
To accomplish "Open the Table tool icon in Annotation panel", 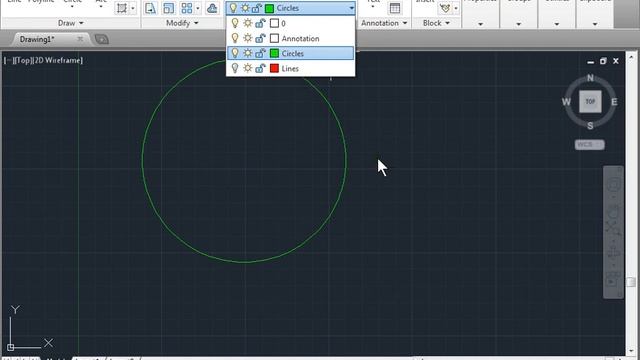I will pos(395,8).
